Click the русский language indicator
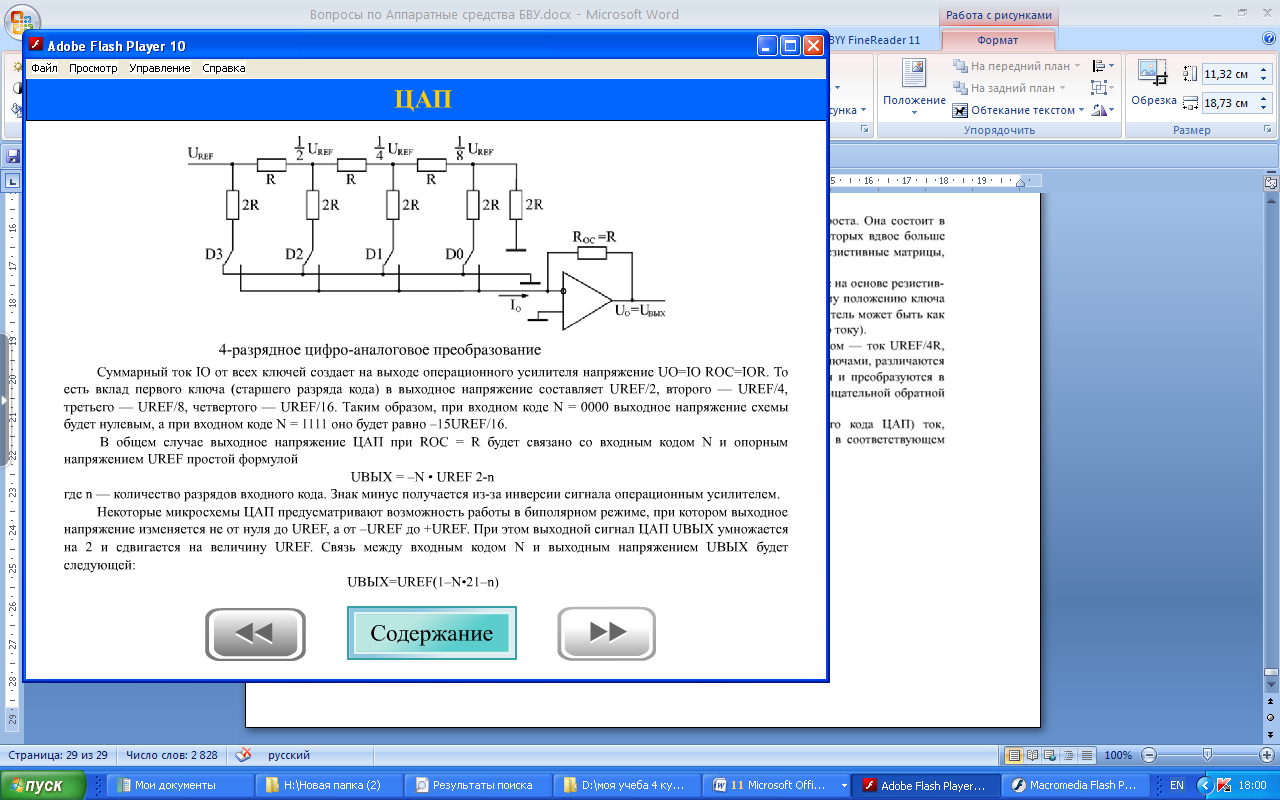This screenshot has height=800, width=1280. (x=290, y=755)
